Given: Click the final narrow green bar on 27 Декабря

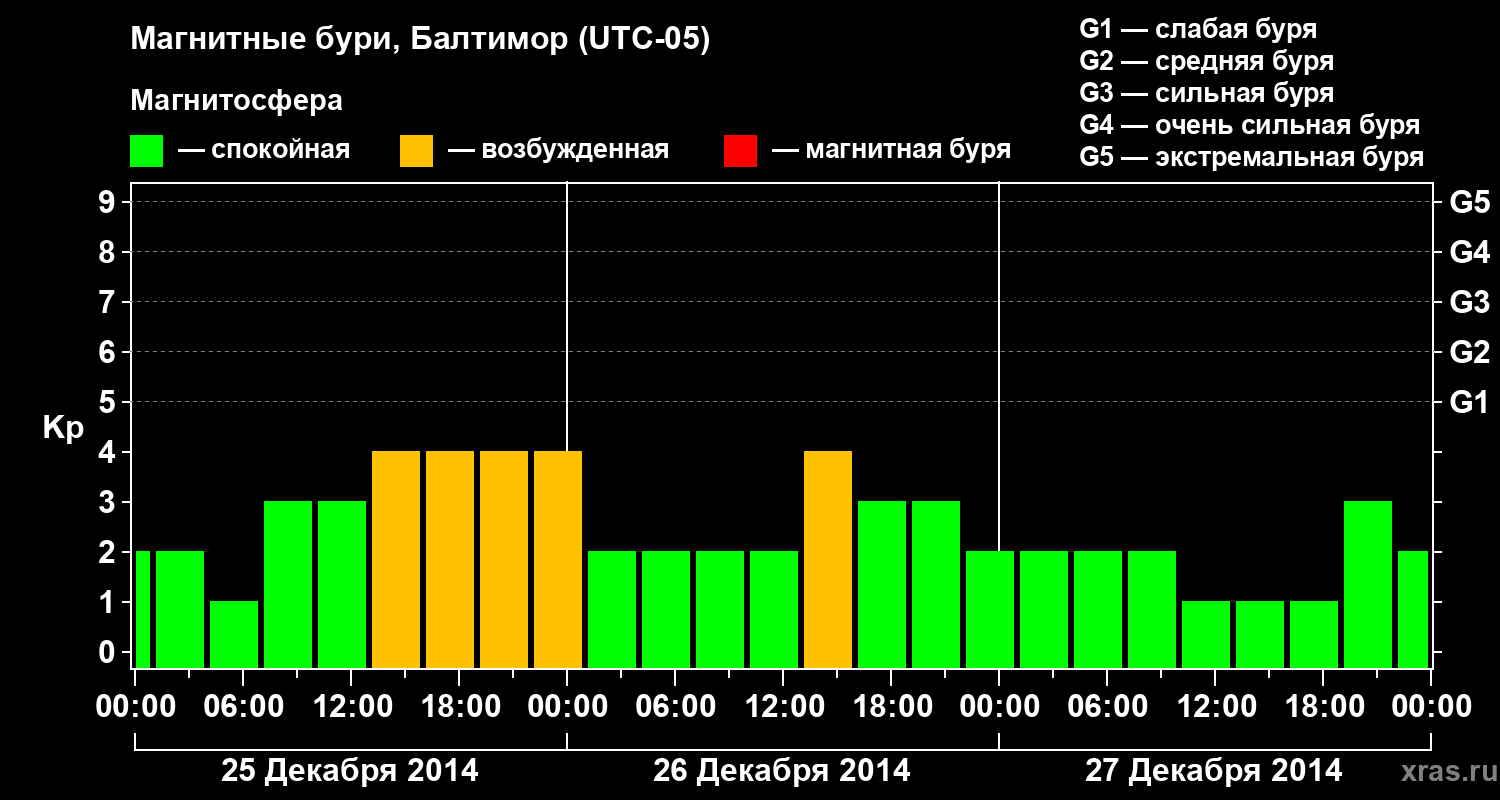Looking at the screenshot, I should (1413, 609).
